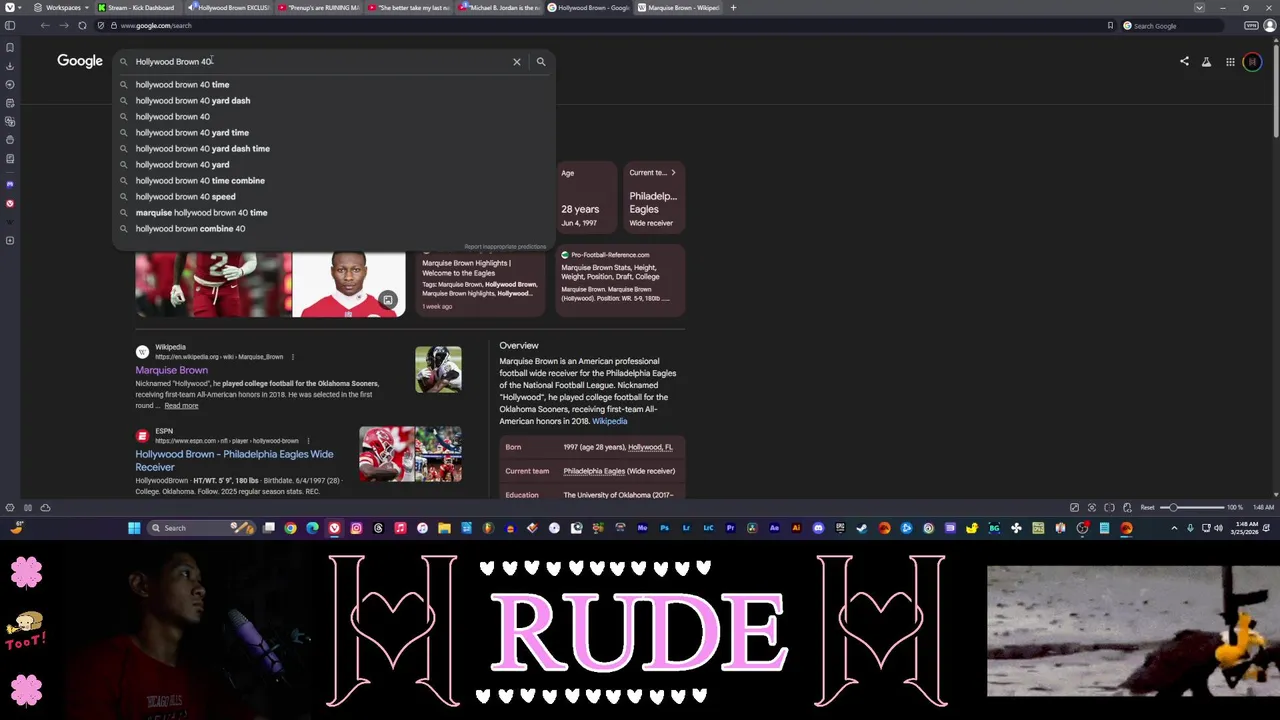
Task: Reload the current page
Action: [82, 25]
